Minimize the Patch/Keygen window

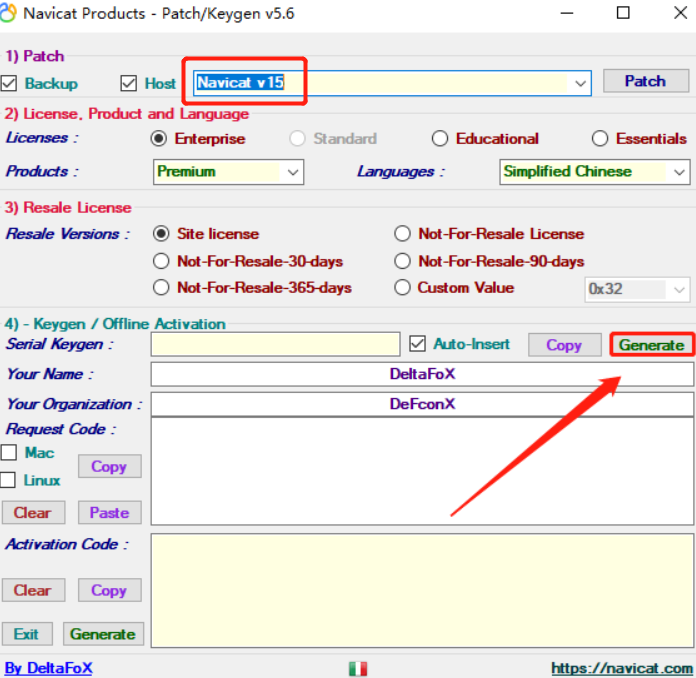coord(567,13)
